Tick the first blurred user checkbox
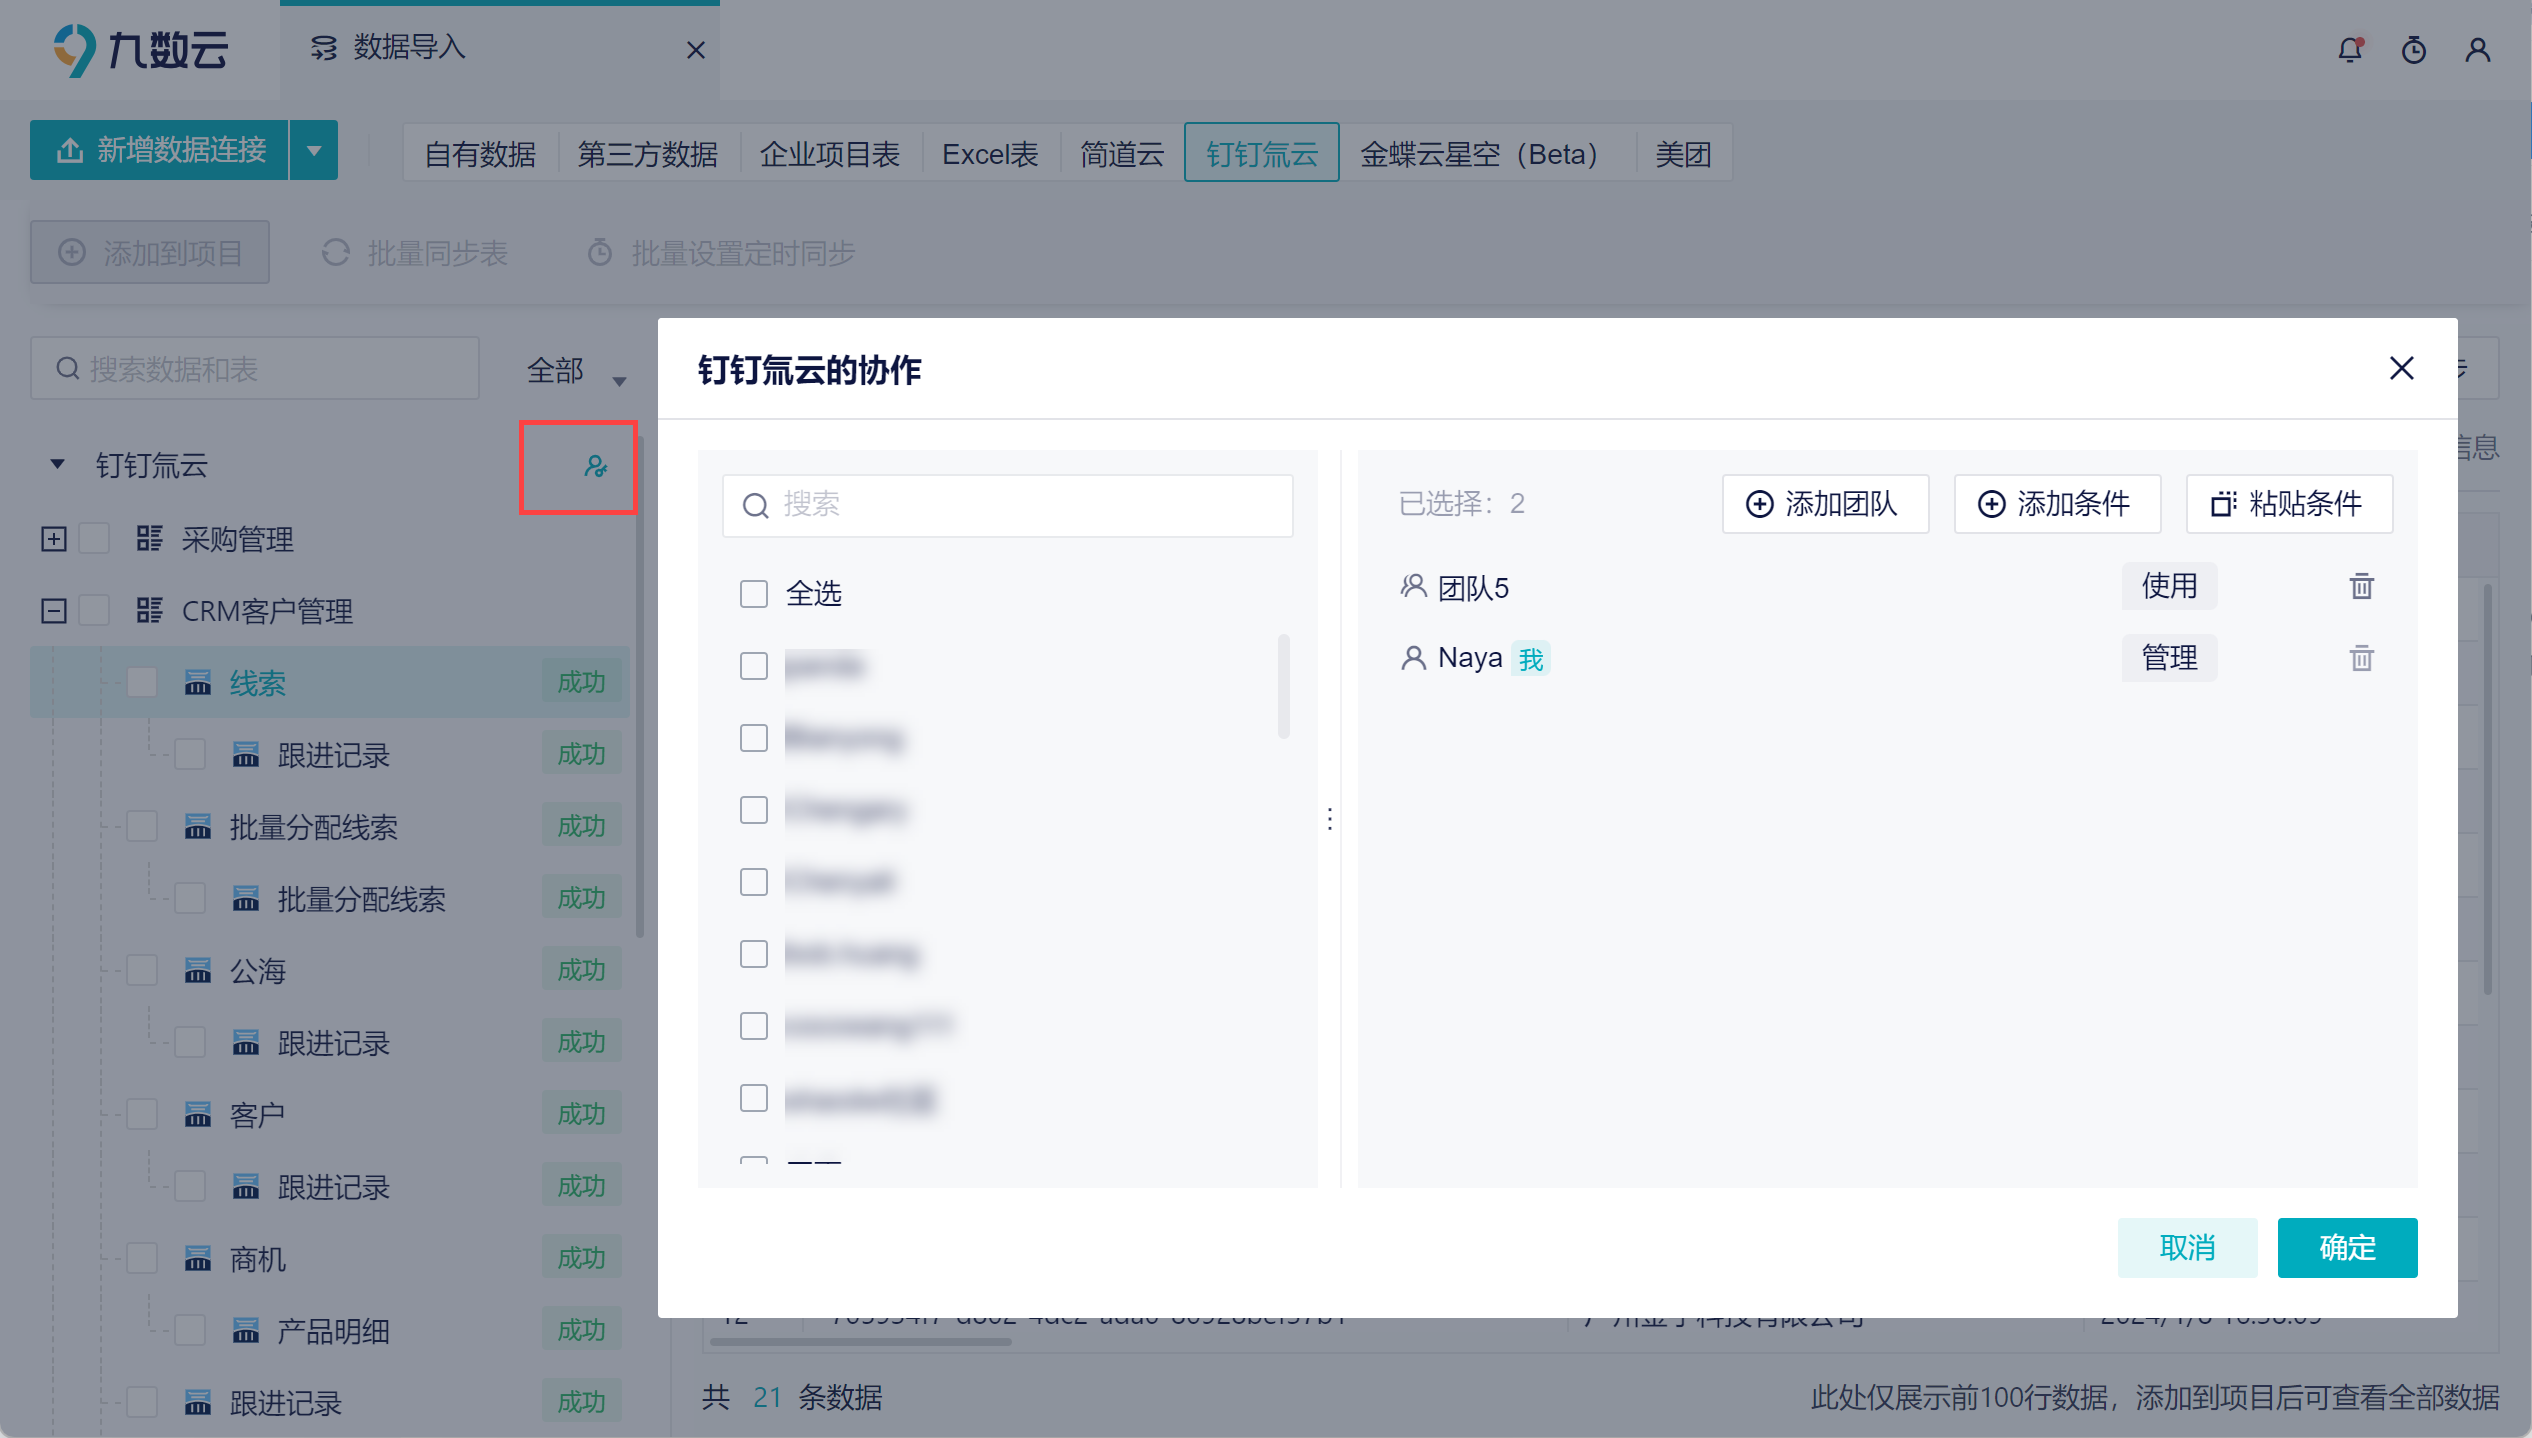 [754, 666]
